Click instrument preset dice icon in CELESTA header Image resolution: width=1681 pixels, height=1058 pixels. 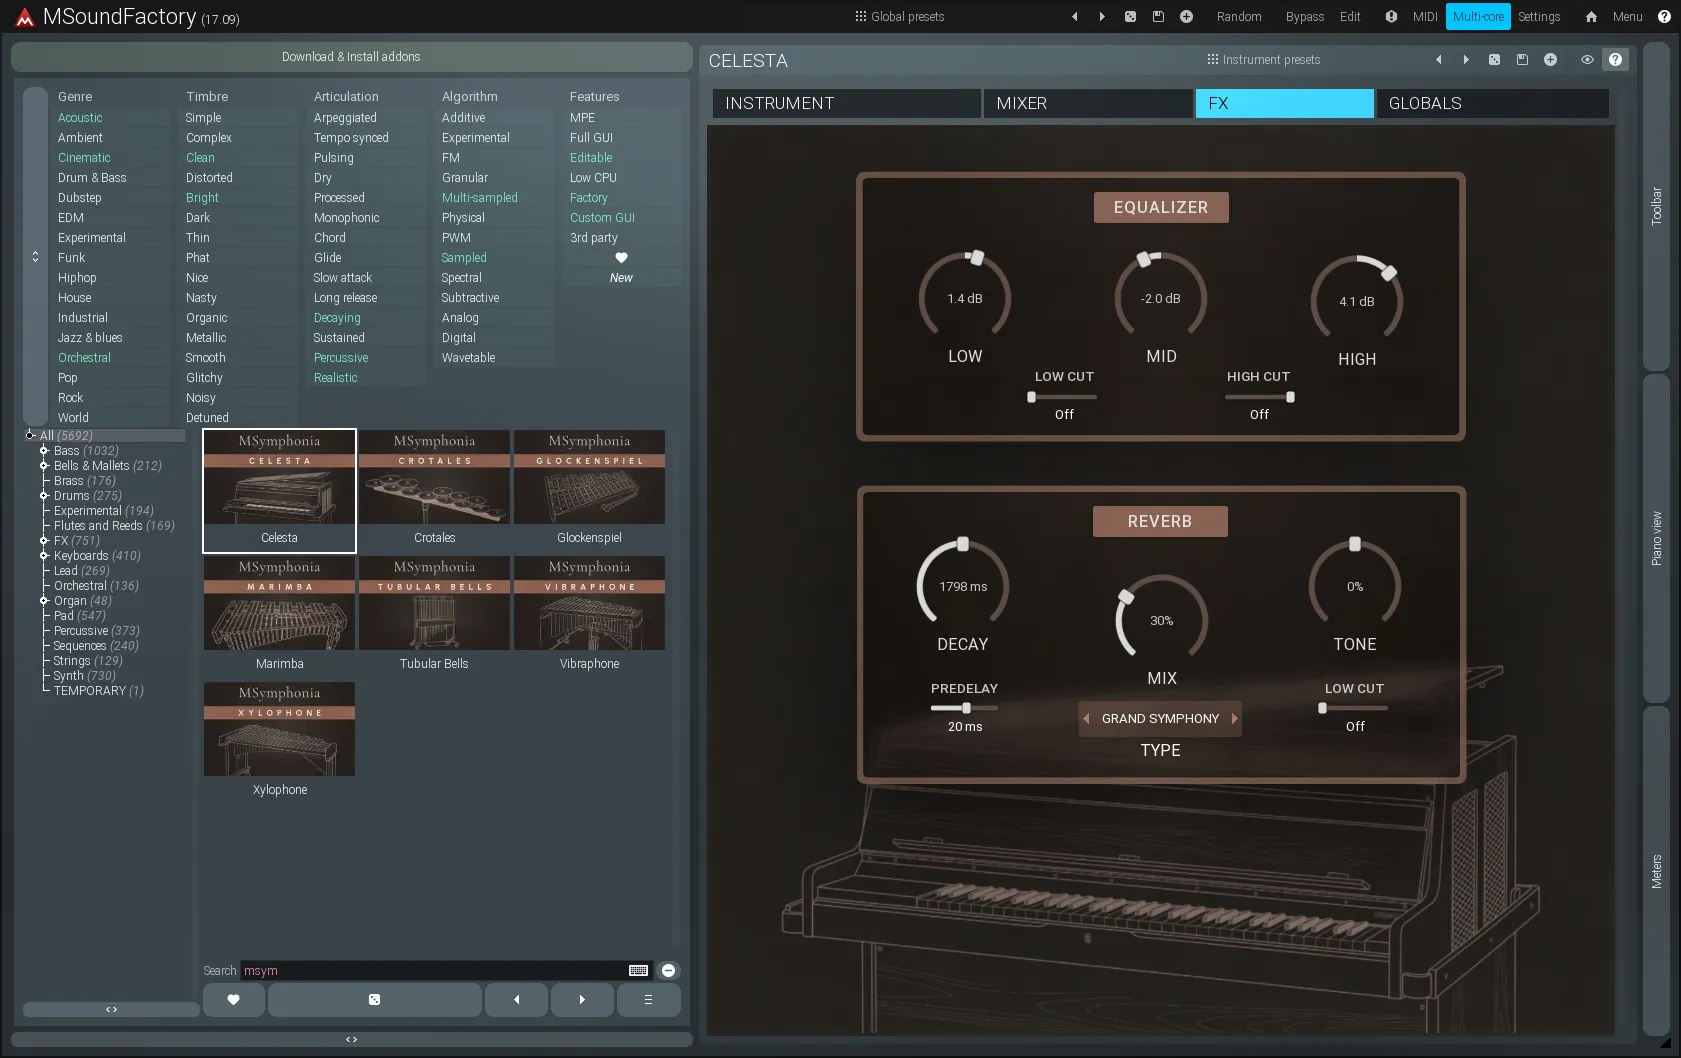(1494, 60)
